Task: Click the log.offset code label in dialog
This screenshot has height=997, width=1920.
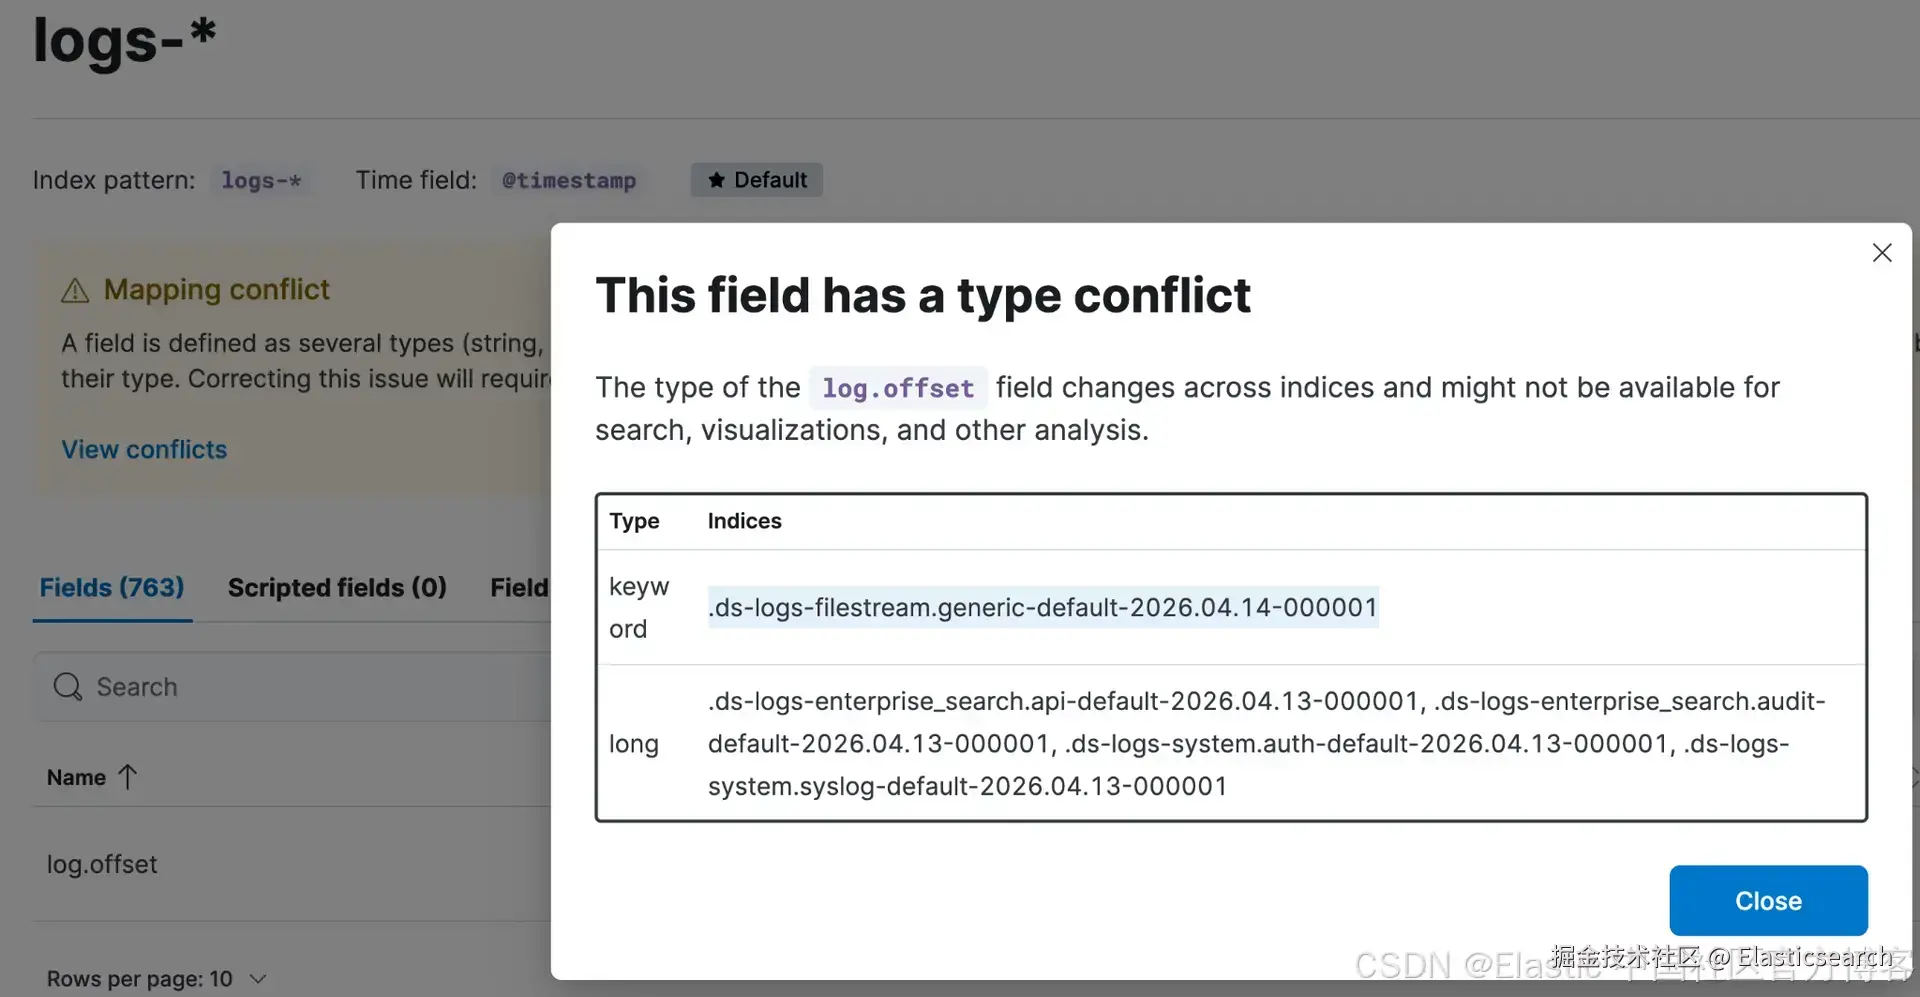Action: coord(897,388)
